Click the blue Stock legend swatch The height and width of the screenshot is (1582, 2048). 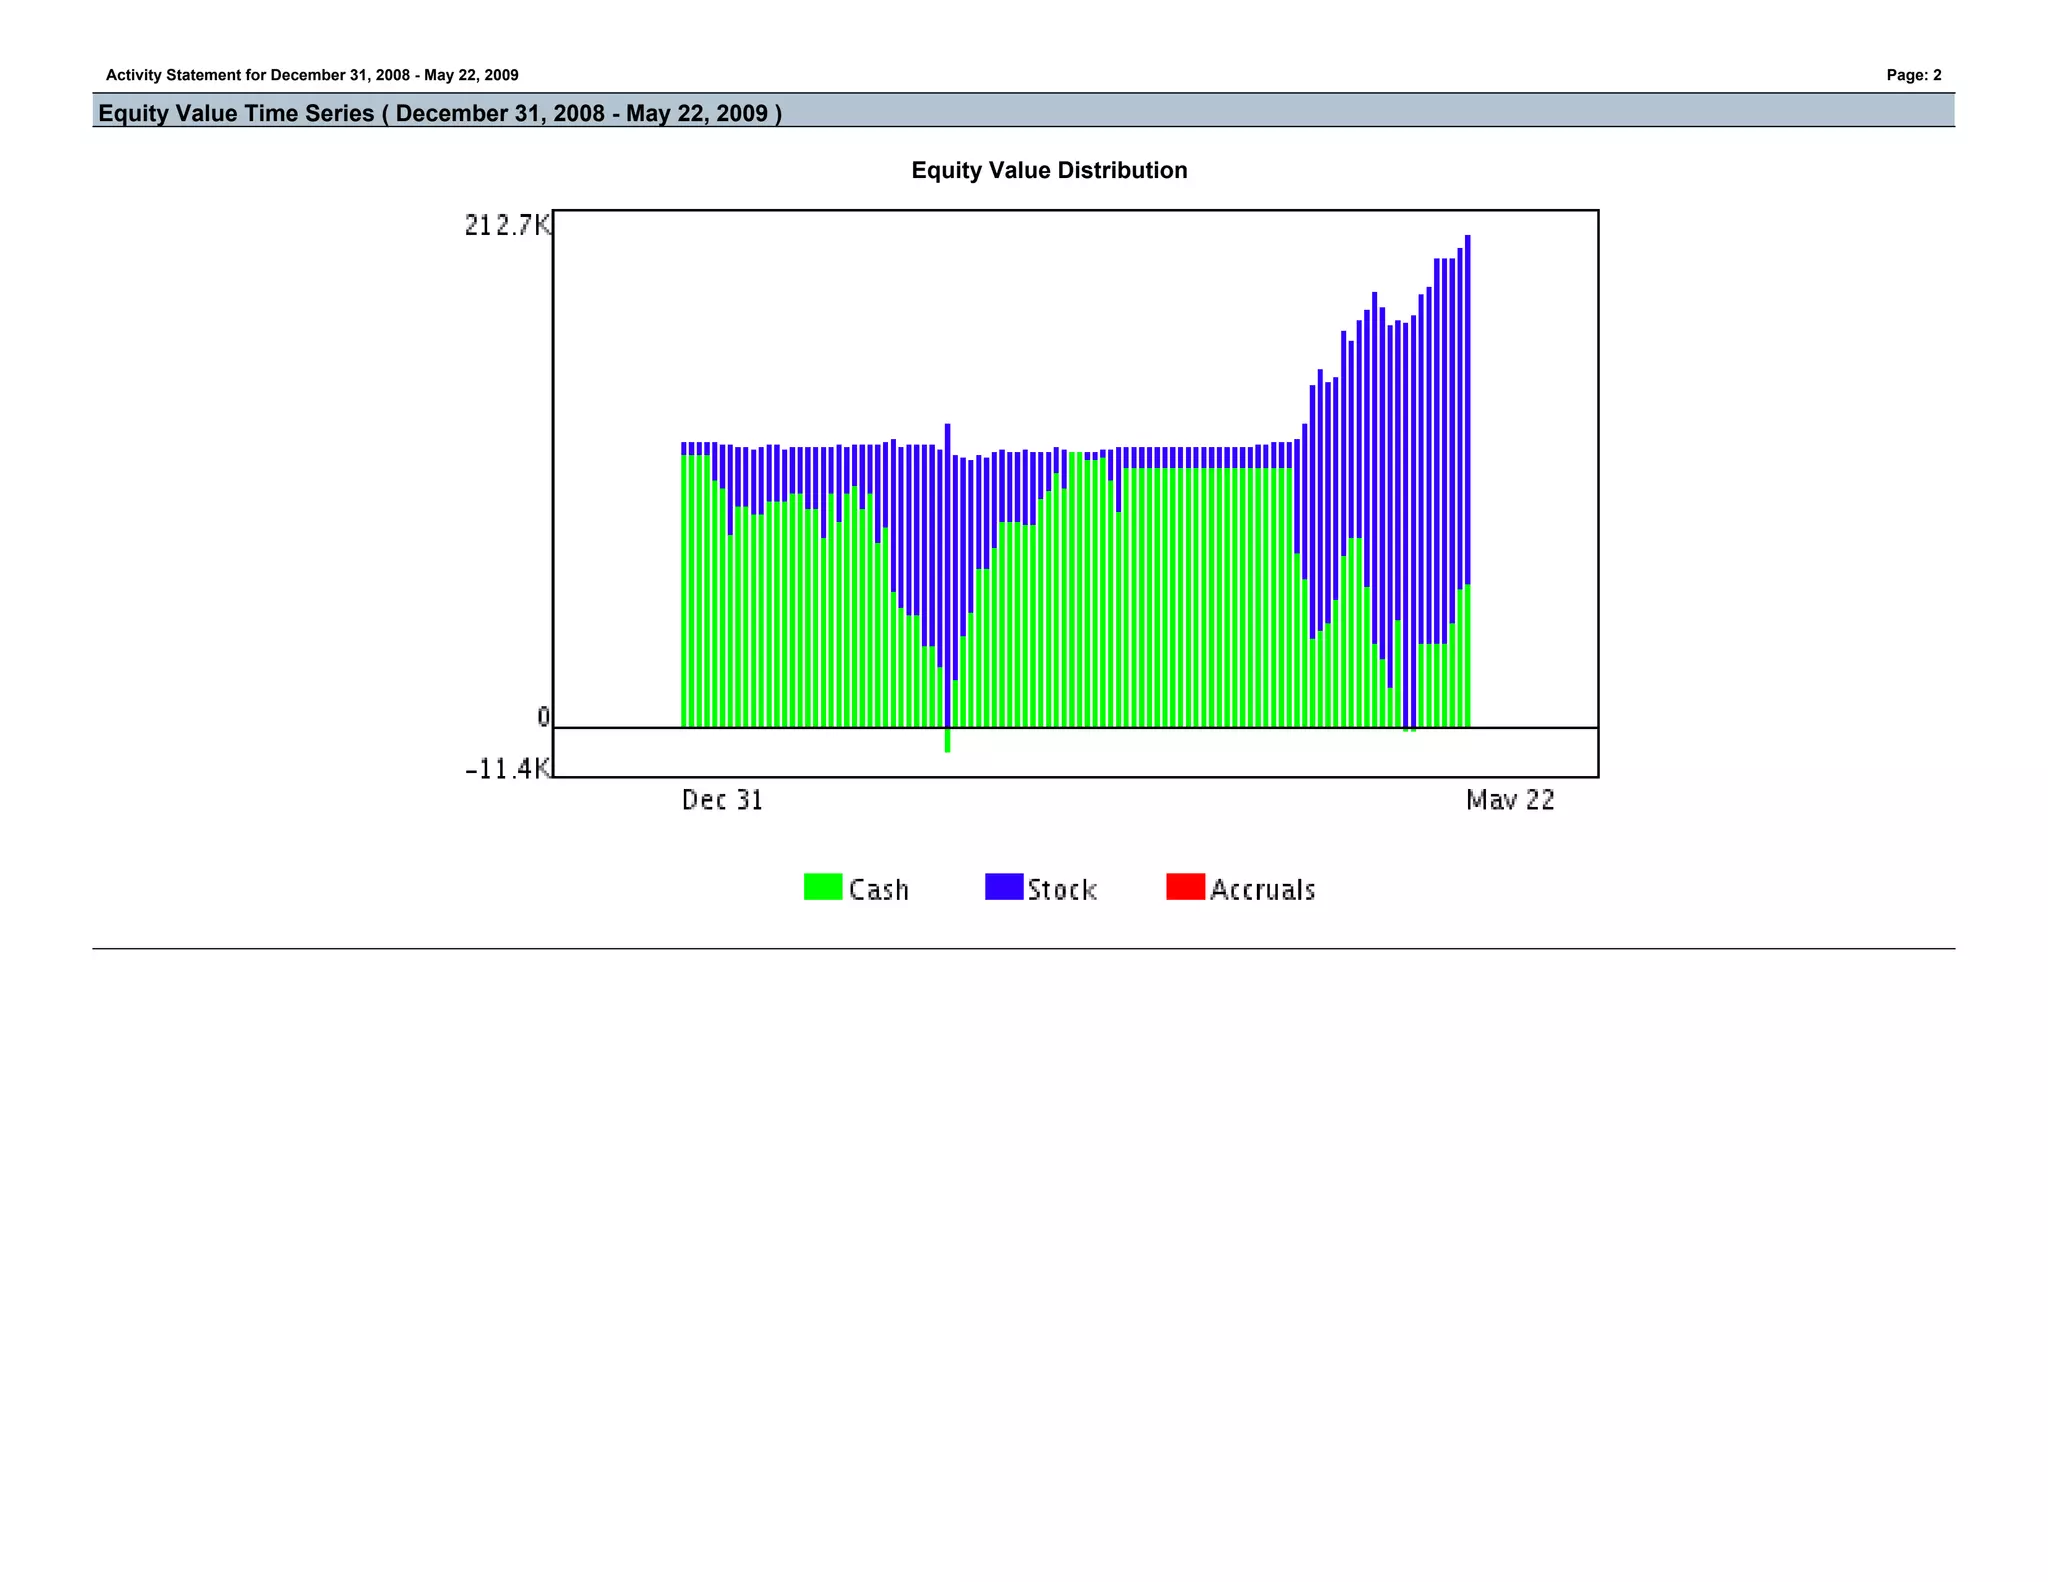[x=1003, y=887]
